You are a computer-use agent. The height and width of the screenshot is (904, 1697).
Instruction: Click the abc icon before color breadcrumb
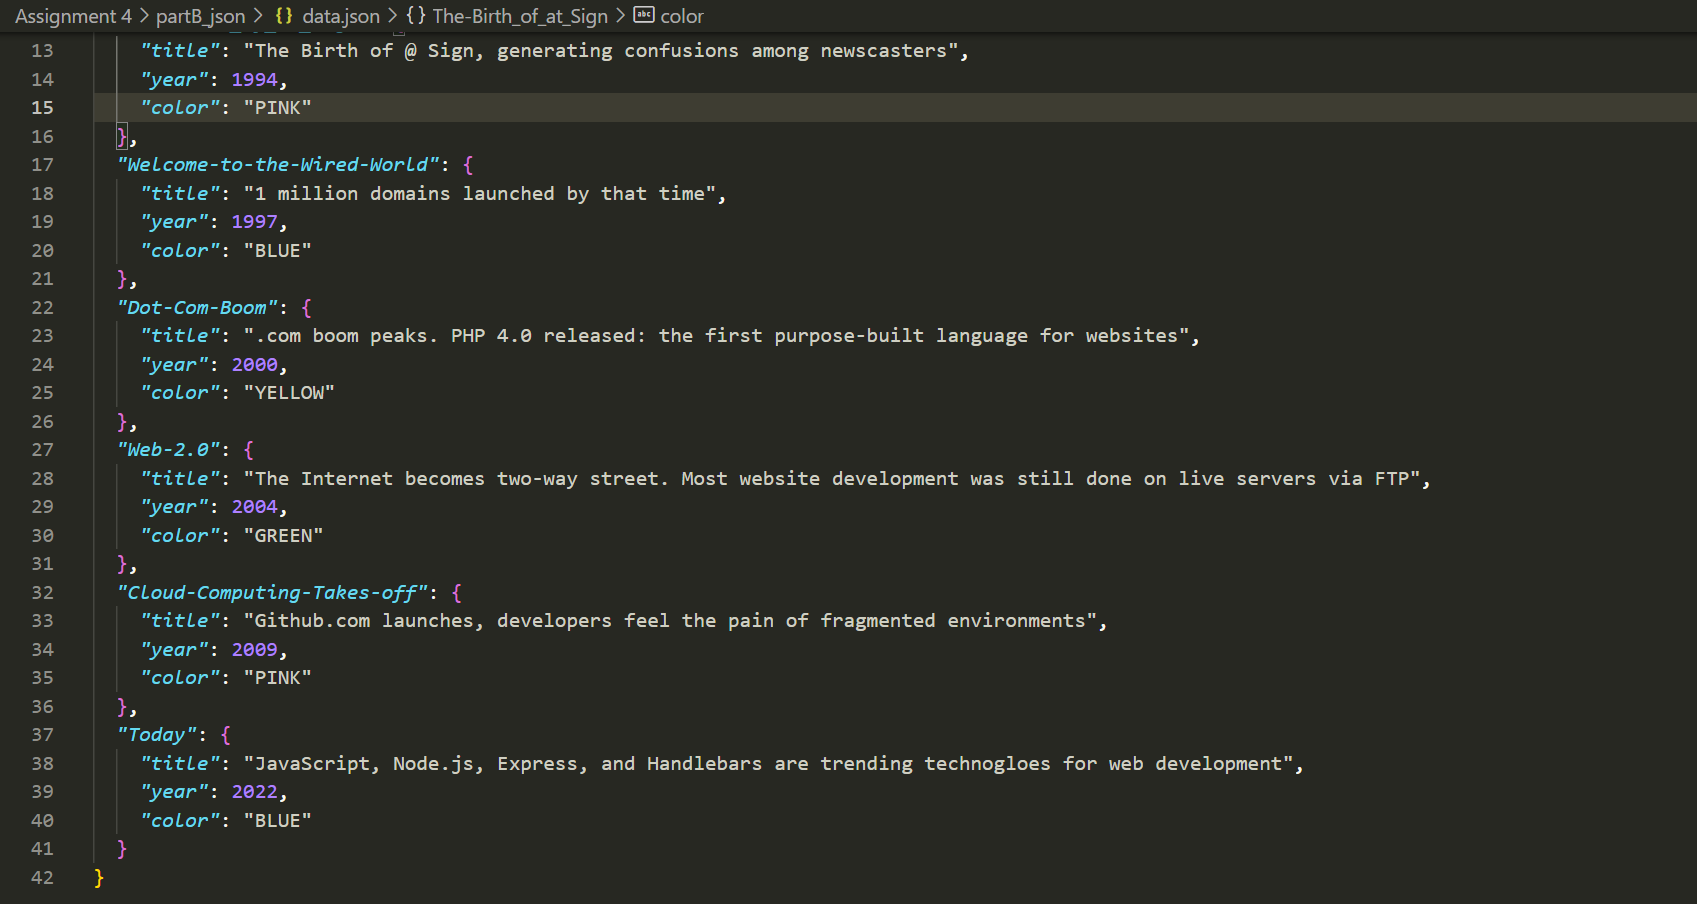click(643, 16)
